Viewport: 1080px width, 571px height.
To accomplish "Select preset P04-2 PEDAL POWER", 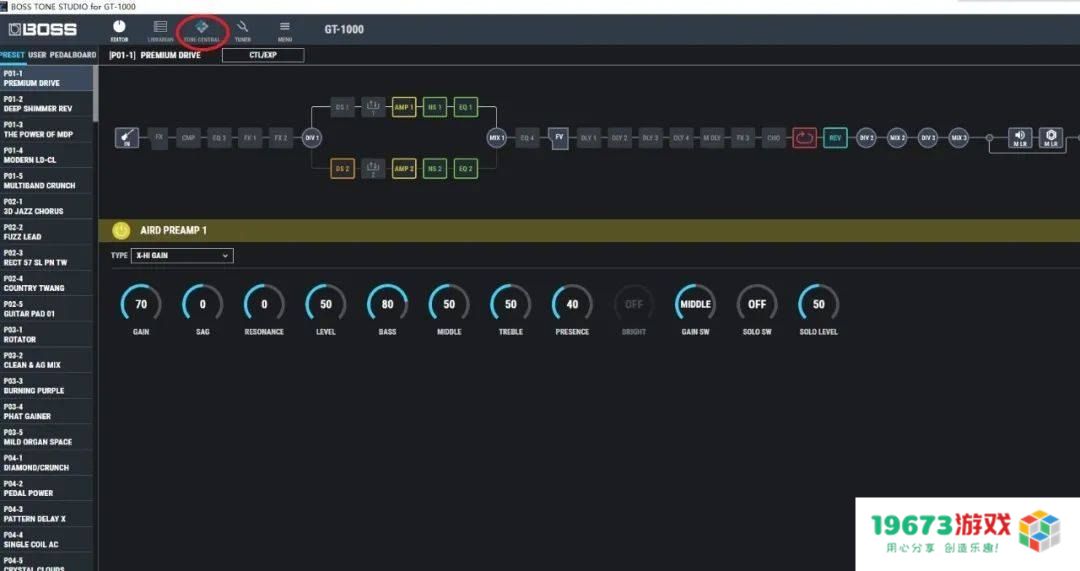I will (46, 488).
